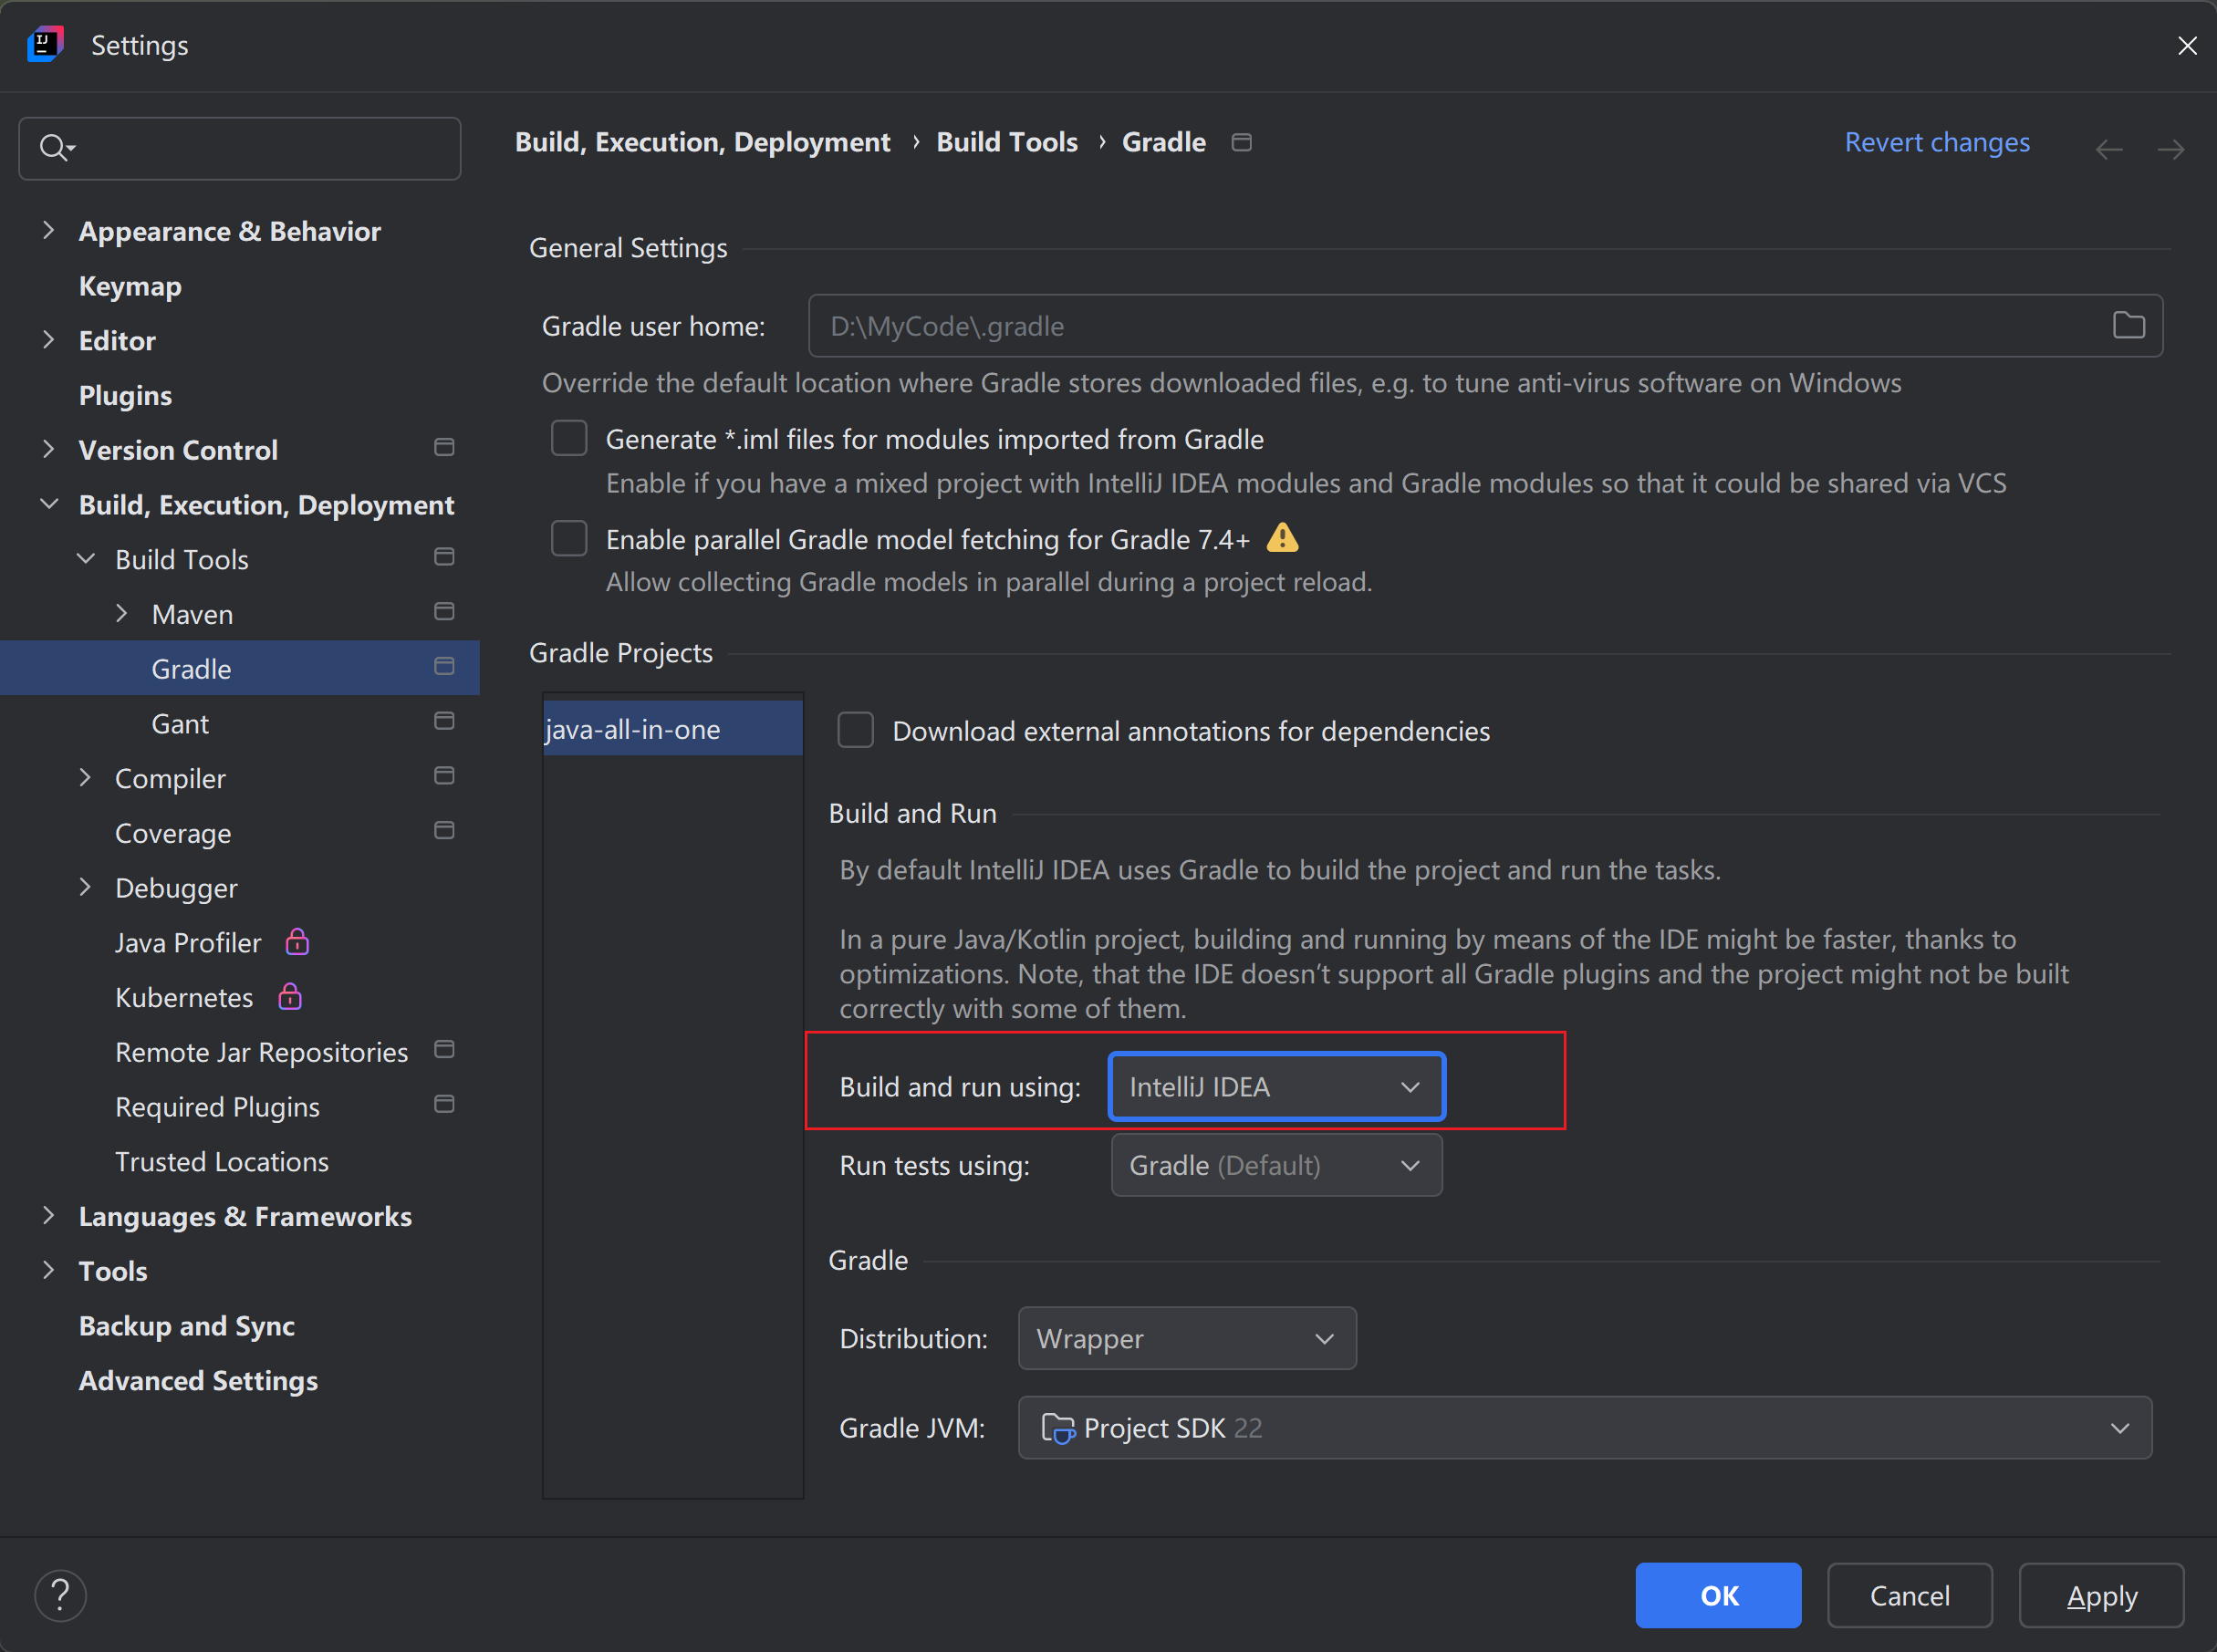Click the project-level icon beside Gradle breadcrumb
This screenshot has width=2217, height=1652.
(1241, 142)
